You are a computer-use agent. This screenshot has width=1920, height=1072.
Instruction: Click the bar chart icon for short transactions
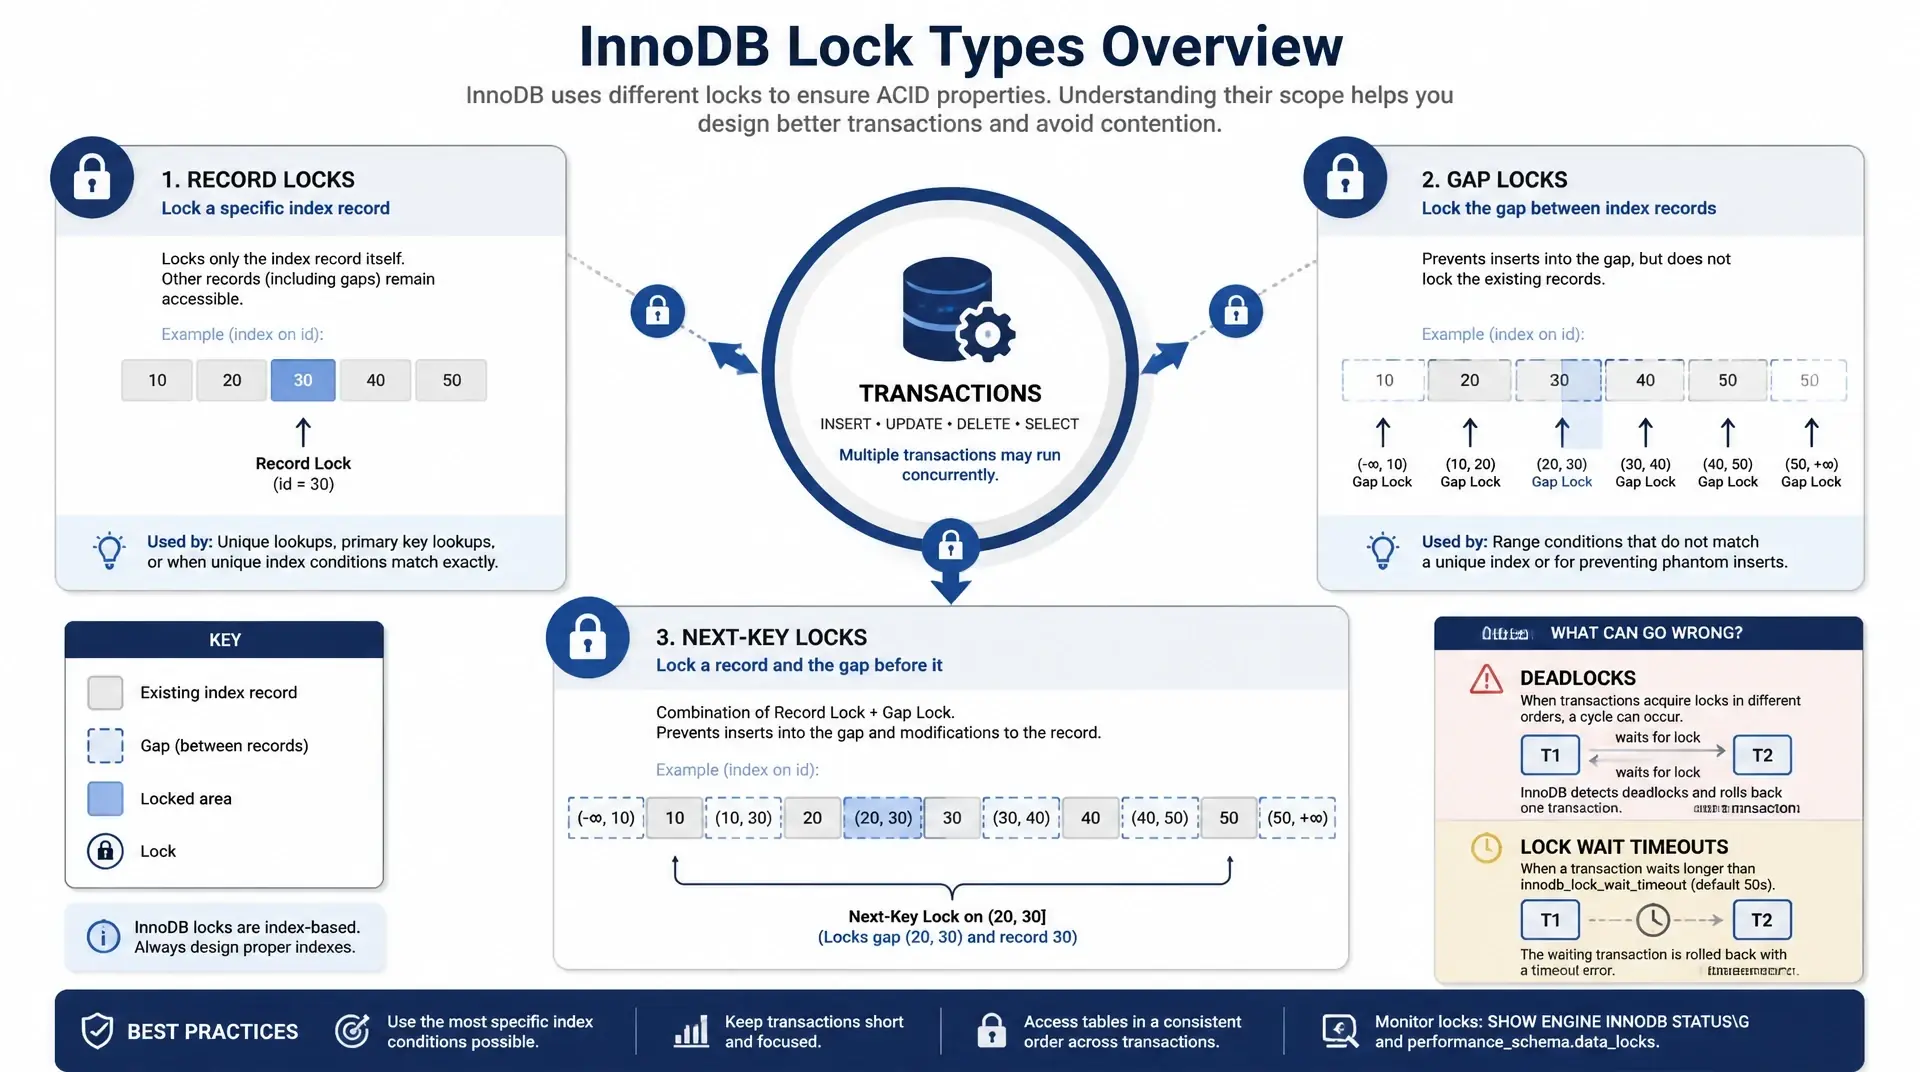pyautogui.click(x=691, y=1031)
